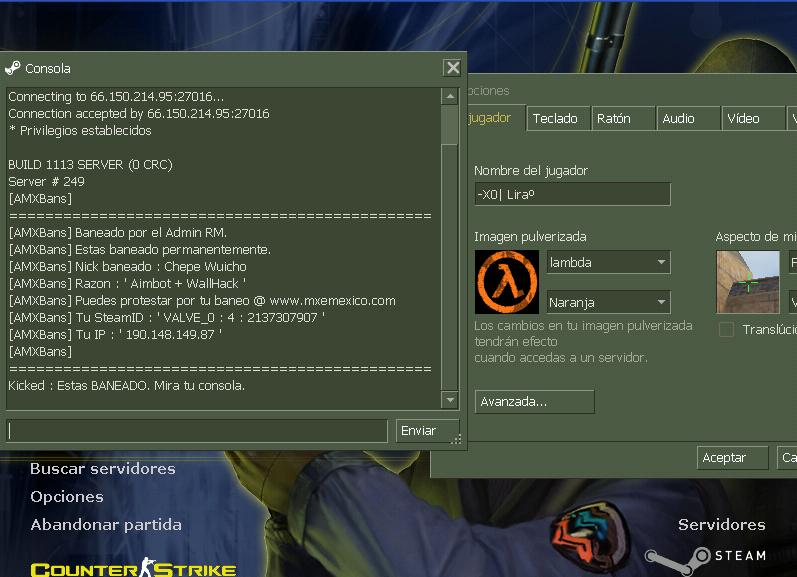797x577 pixels.
Task: Toggle the Translúcido checkbox
Action: tap(726, 329)
